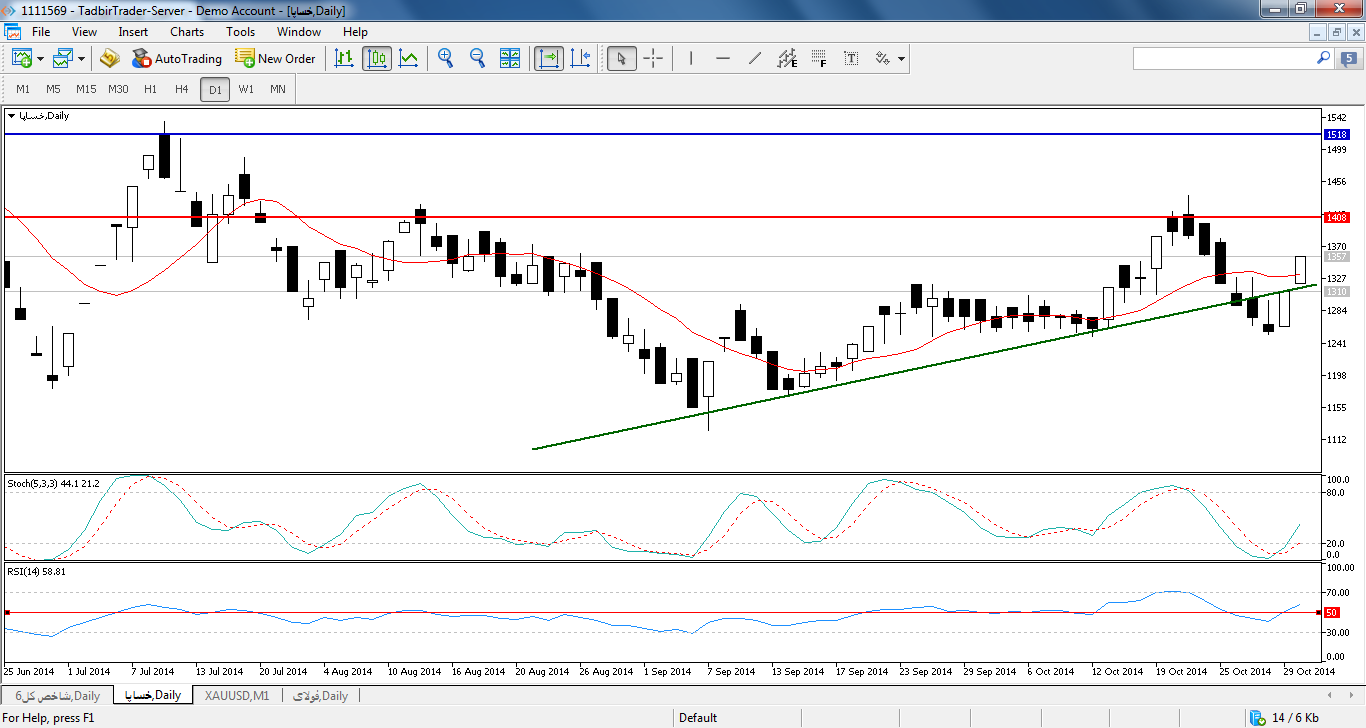Open the Help menu
Image resolution: width=1366 pixels, height=728 pixels.
click(355, 32)
